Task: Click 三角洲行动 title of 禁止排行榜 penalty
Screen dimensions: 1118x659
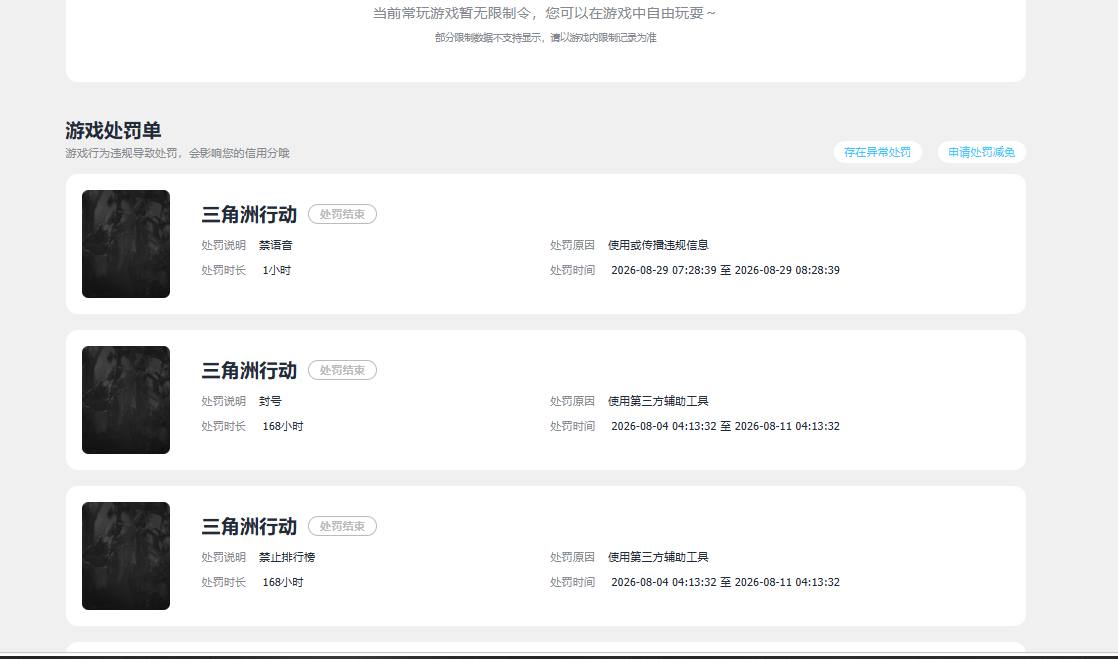Action: pos(249,526)
